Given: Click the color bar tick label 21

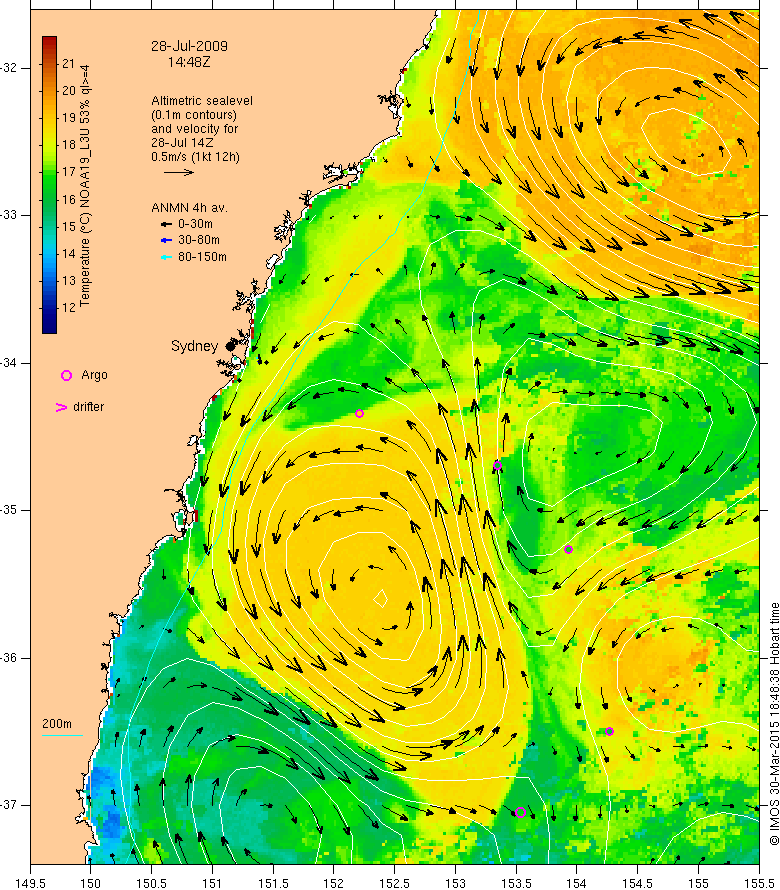Looking at the screenshot, I should (69, 64).
